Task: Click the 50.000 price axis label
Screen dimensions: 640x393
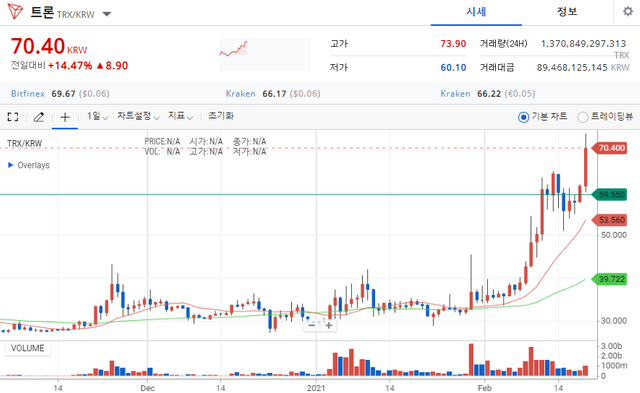Action: (613, 235)
